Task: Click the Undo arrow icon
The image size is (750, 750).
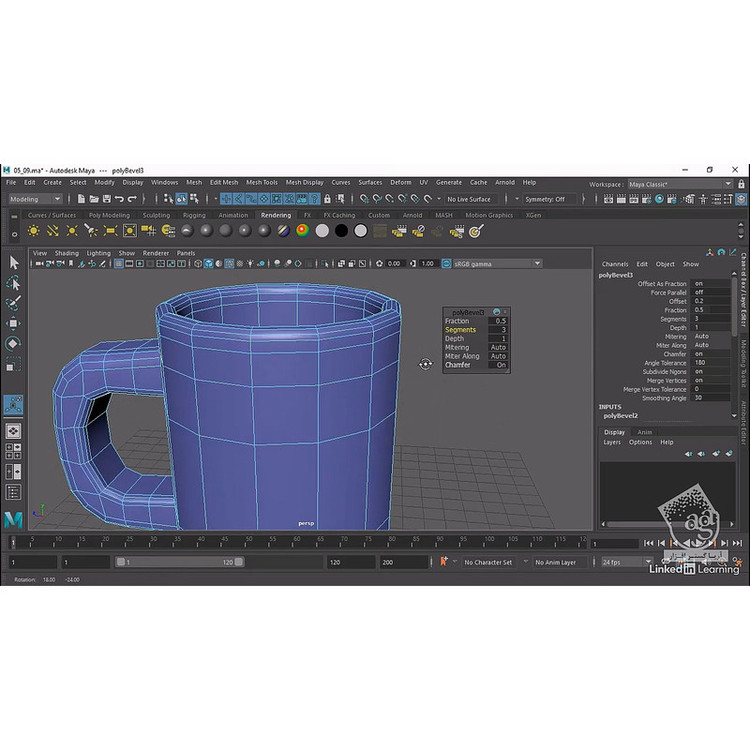Action: pyautogui.click(x=118, y=199)
